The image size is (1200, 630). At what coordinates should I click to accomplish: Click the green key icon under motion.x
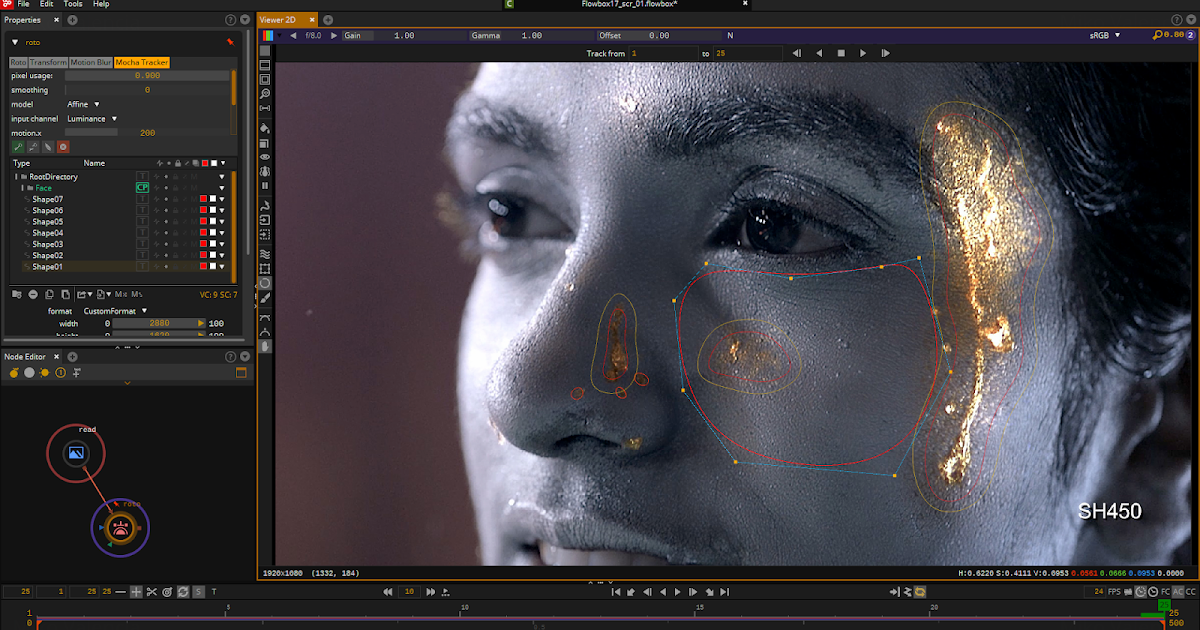(20, 146)
